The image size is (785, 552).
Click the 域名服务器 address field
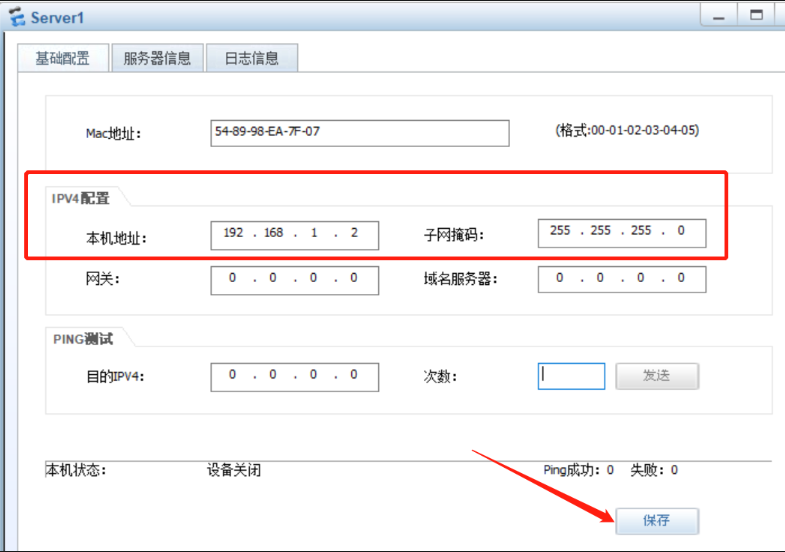[x=622, y=279]
